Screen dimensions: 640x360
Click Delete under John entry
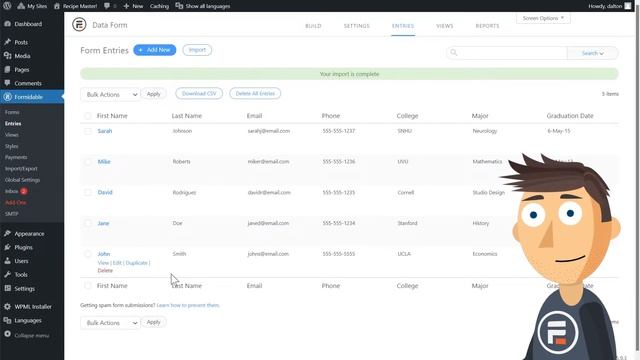[x=105, y=271]
